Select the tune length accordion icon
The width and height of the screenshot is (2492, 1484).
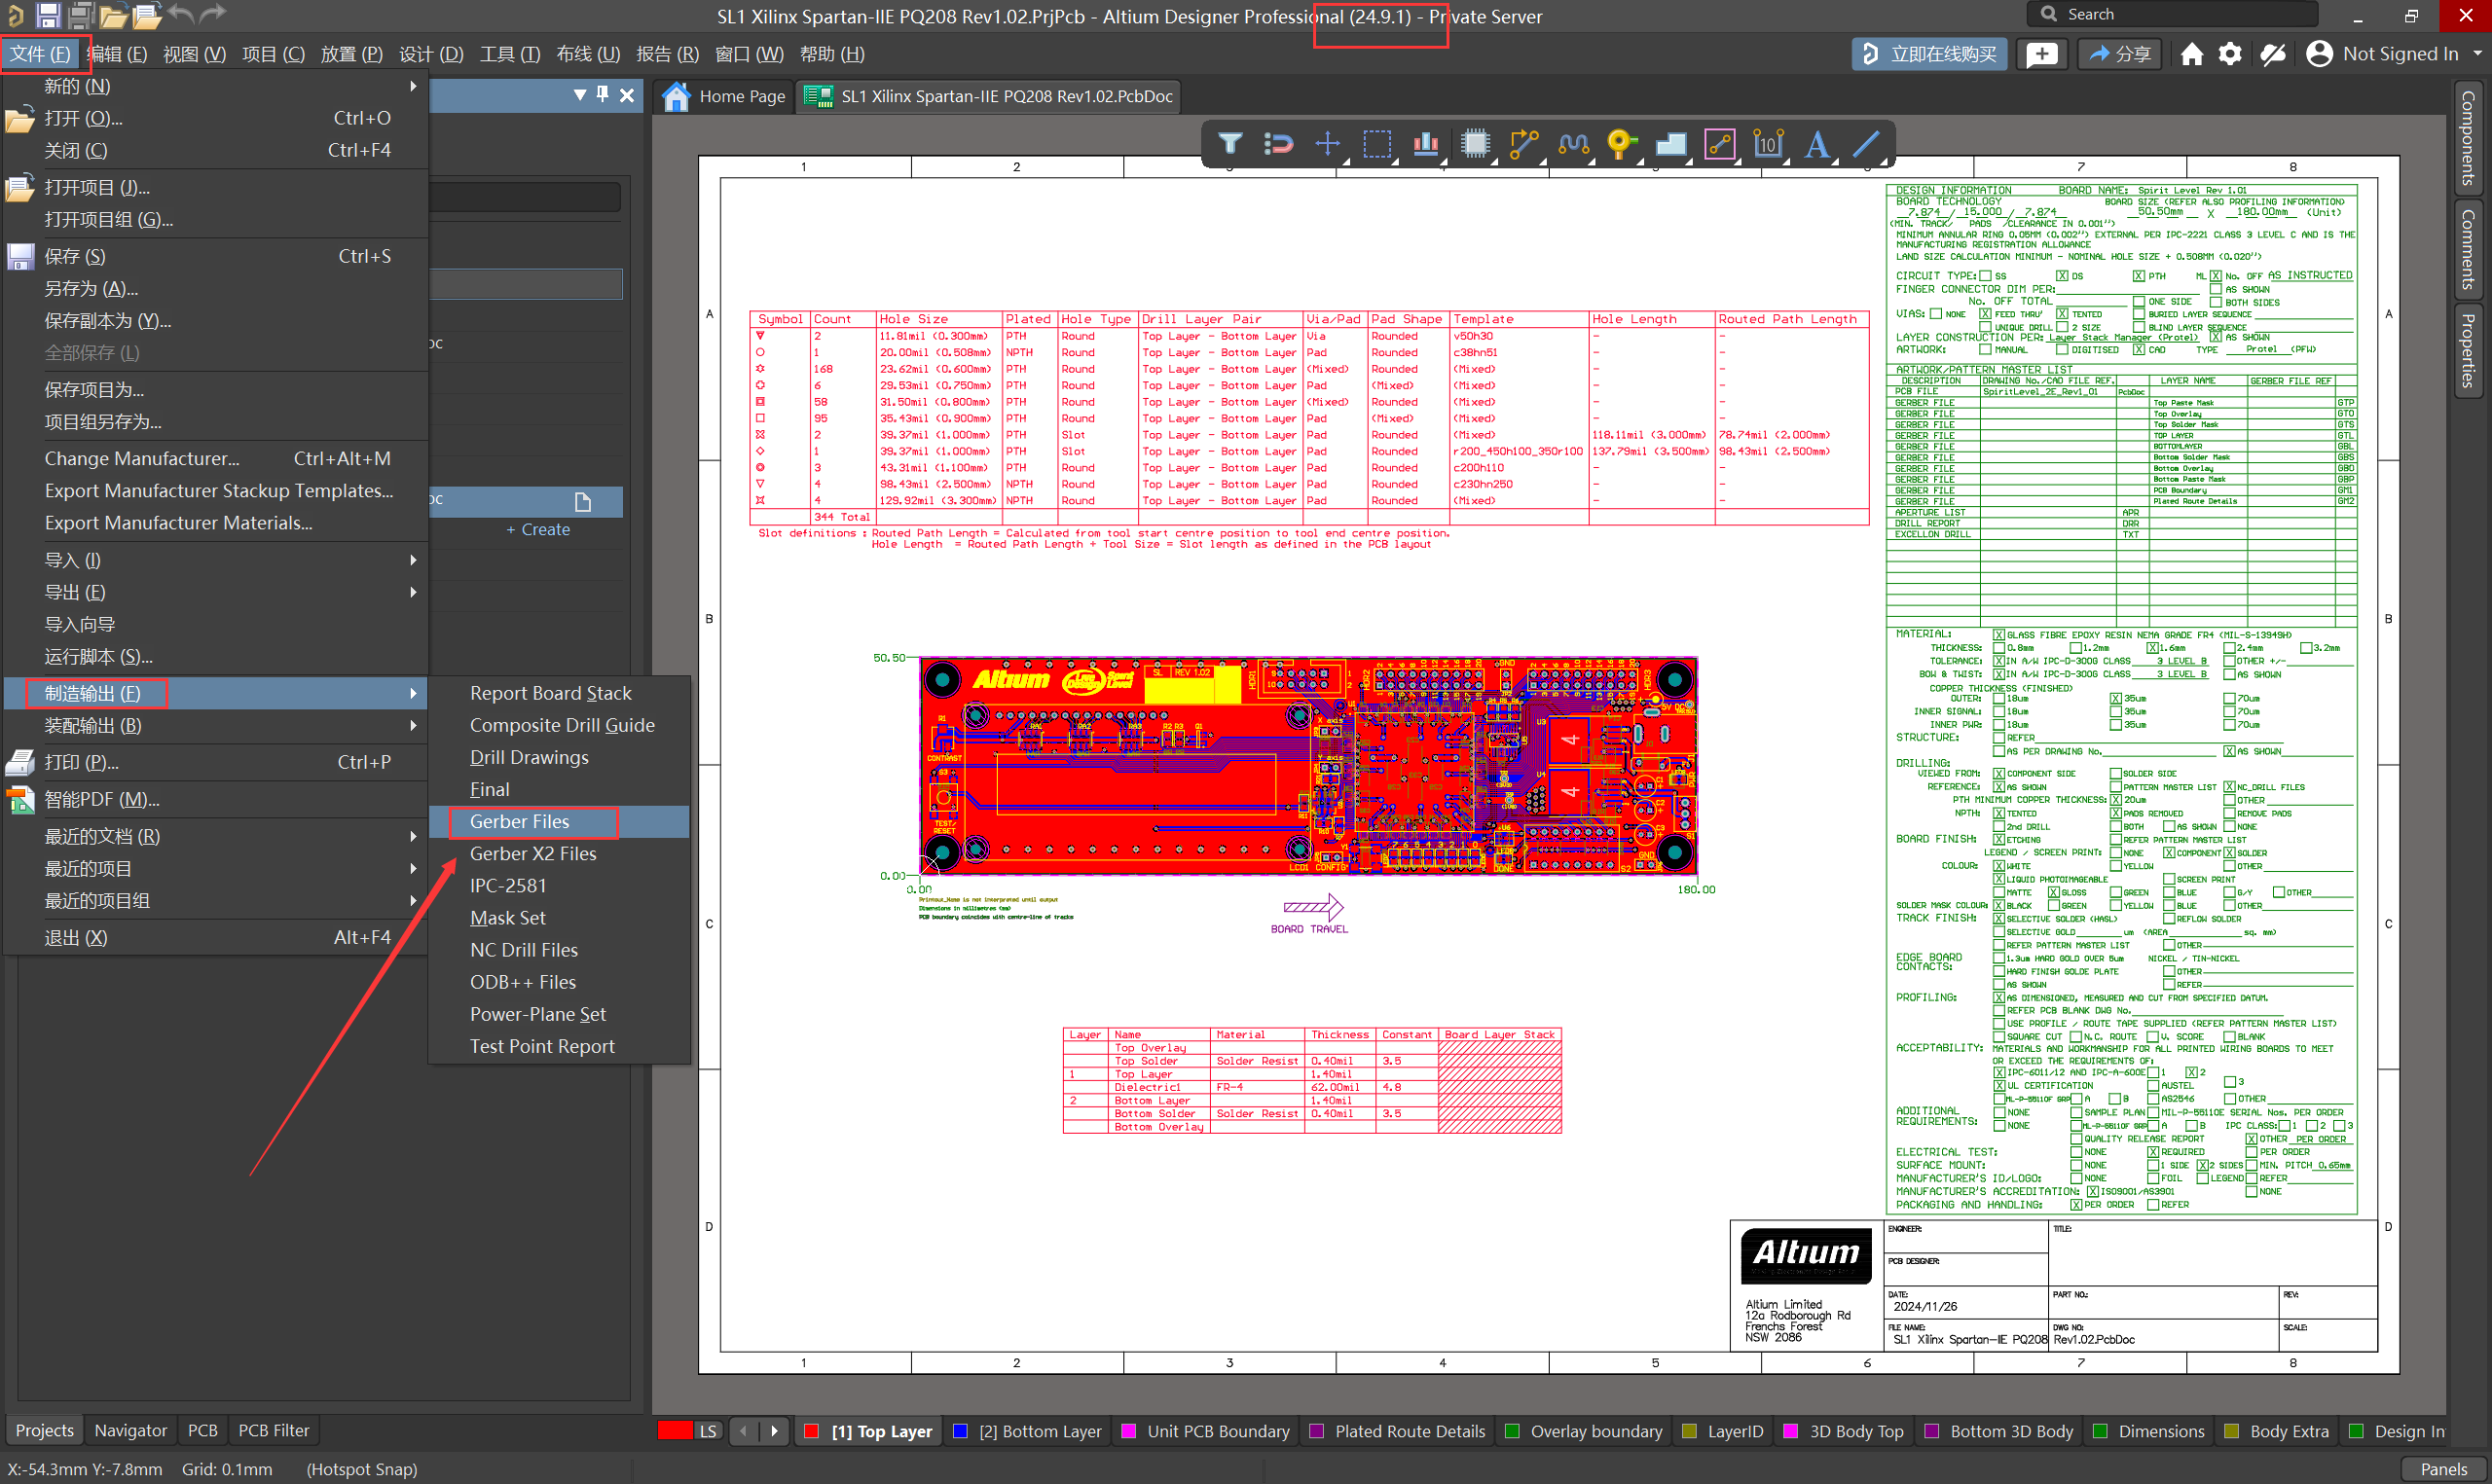(1573, 144)
